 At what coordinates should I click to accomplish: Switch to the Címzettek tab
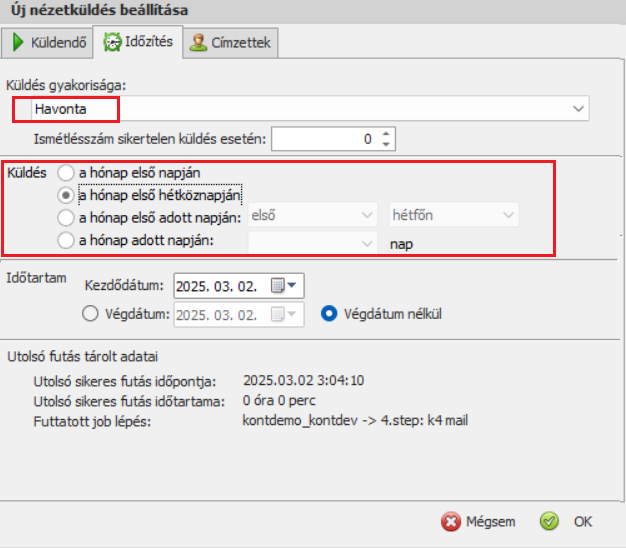pos(231,43)
